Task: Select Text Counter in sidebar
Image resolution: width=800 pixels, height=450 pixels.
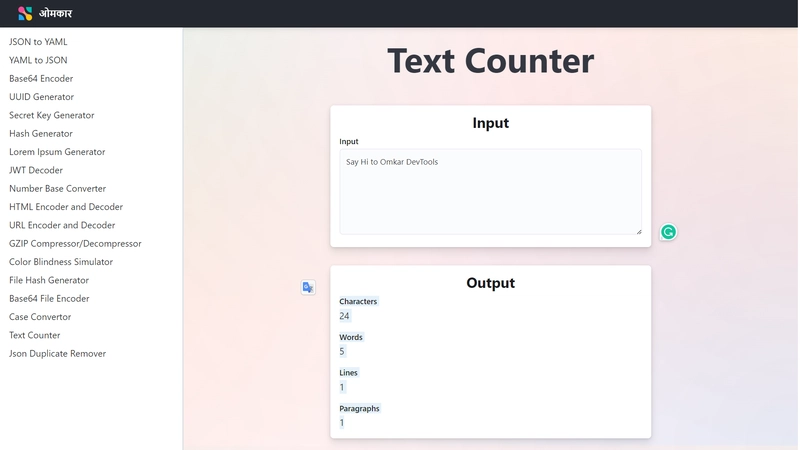Action: pos(35,335)
